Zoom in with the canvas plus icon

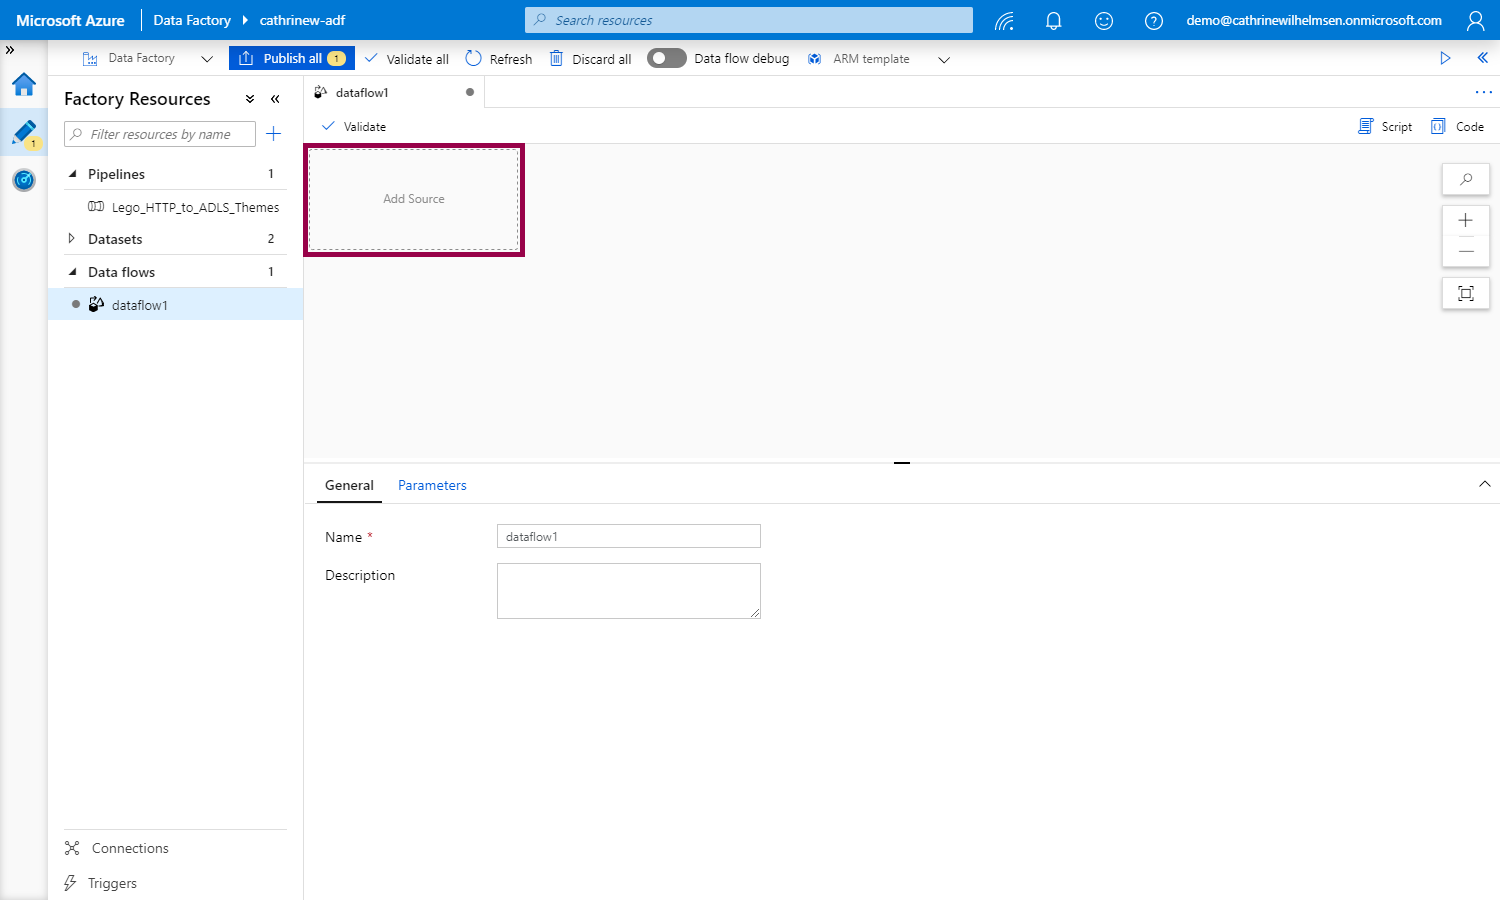click(x=1465, y=220)
